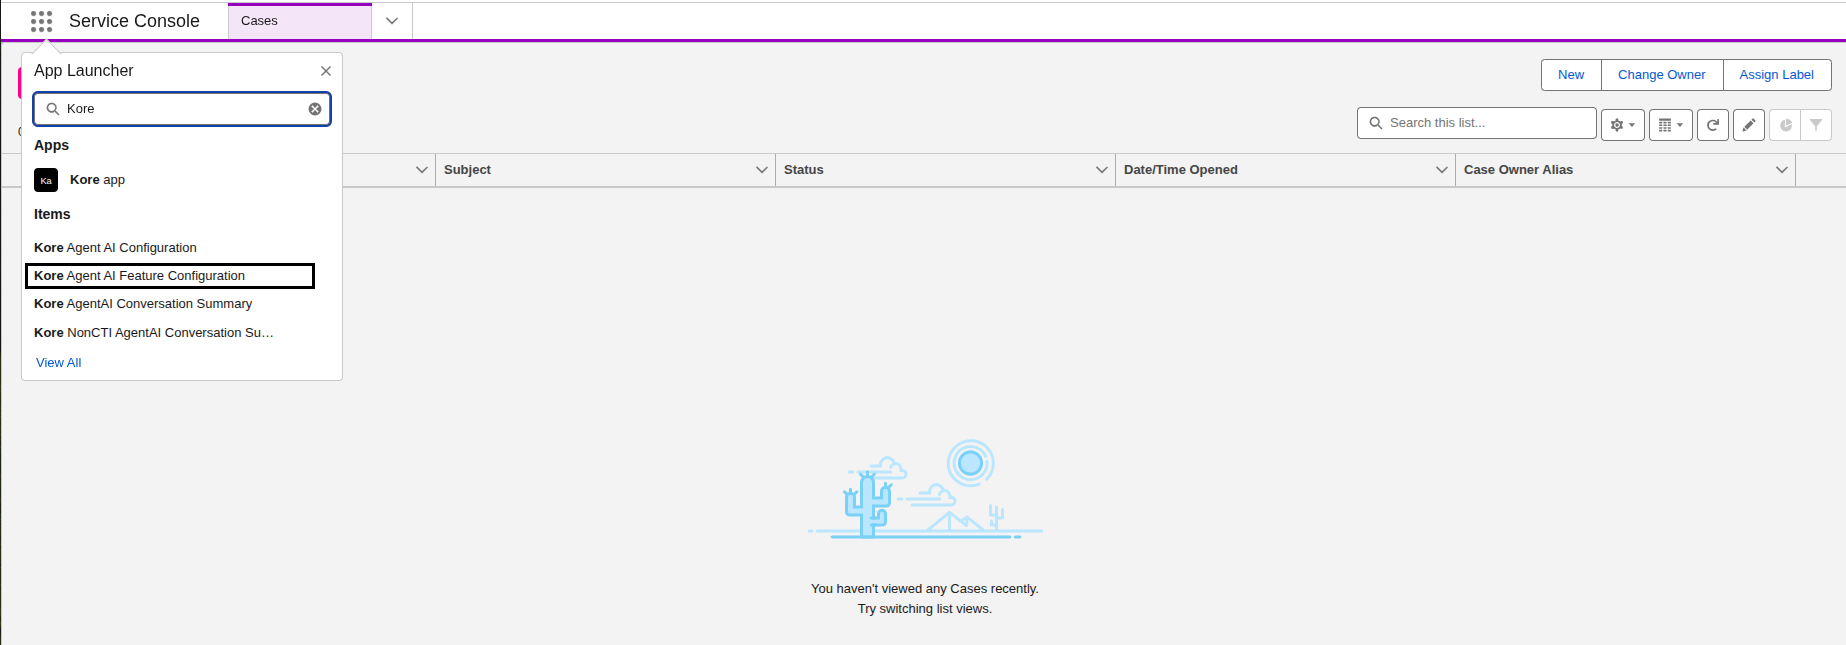Open the Kore app icon
The height and width of the screenshot is (645, 1846).
[x=46, y=180]
